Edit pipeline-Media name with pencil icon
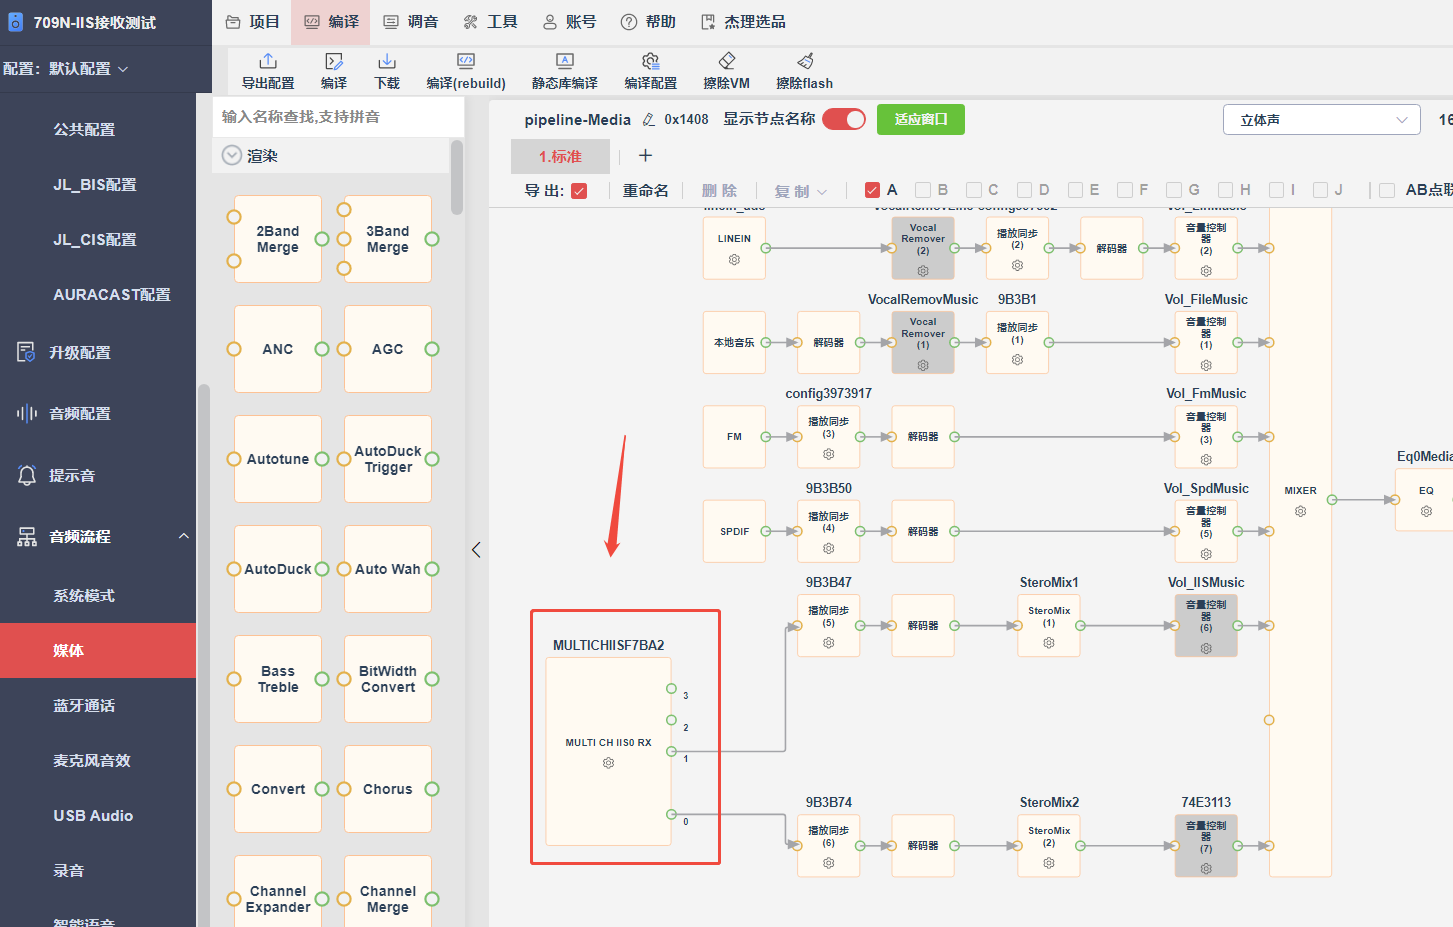 (649, 120)
